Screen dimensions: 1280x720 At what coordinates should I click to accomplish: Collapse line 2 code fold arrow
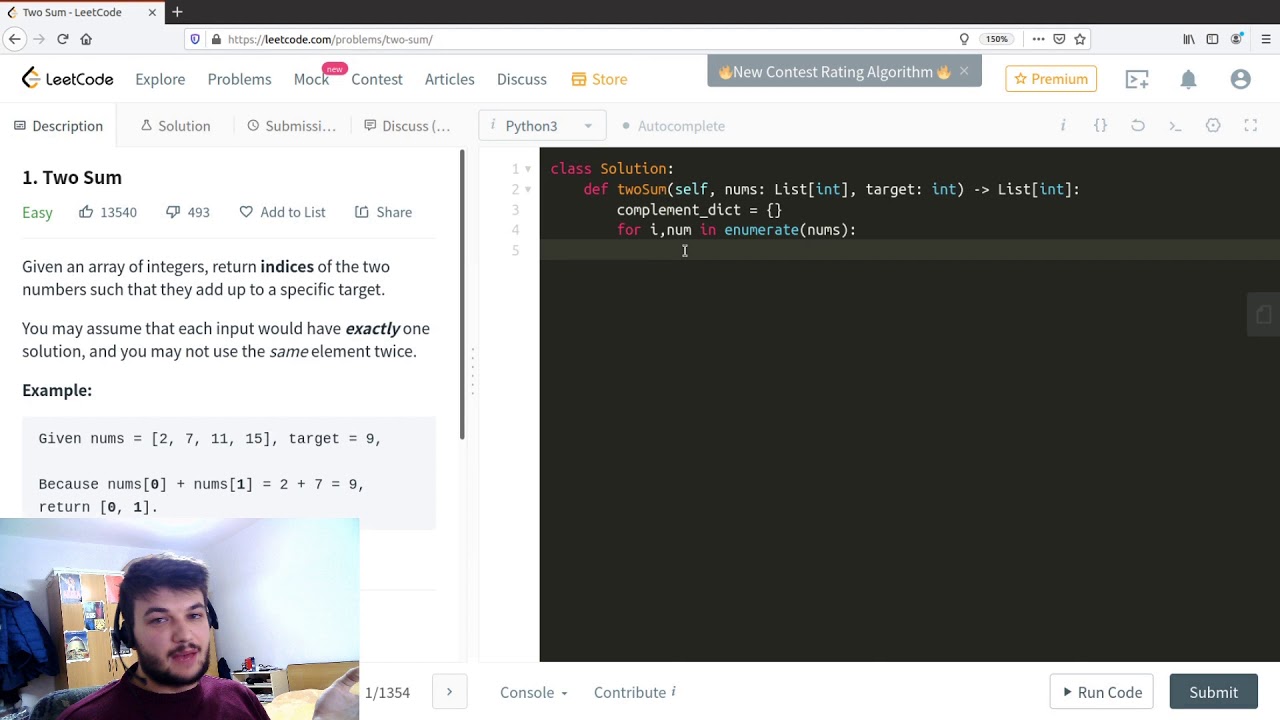(x=527, y=190)
